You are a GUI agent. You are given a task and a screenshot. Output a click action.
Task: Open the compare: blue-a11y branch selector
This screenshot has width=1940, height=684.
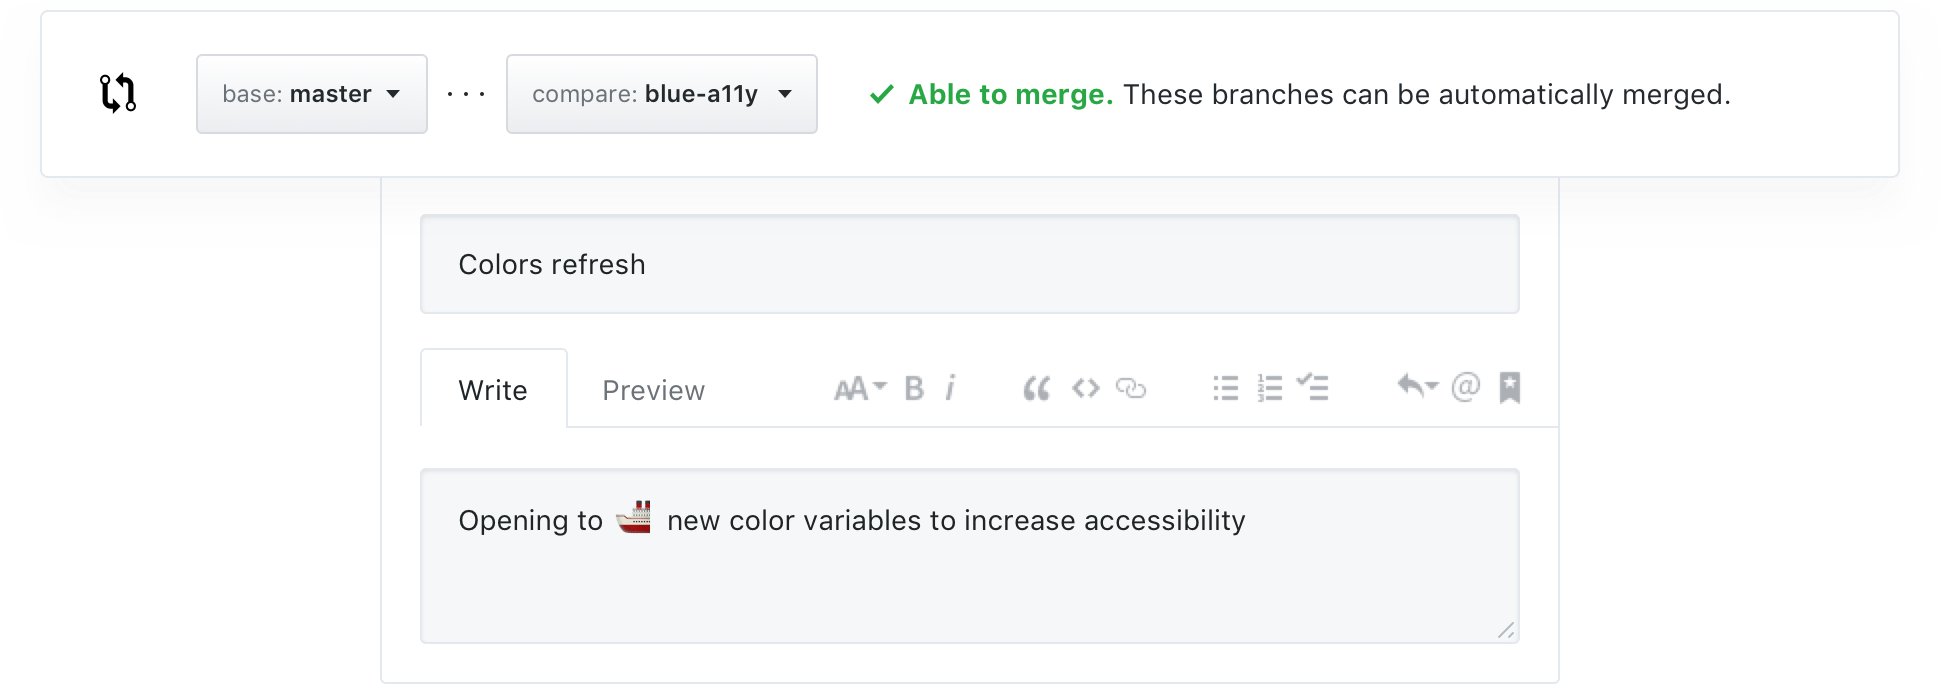click(x=661, y=93)
